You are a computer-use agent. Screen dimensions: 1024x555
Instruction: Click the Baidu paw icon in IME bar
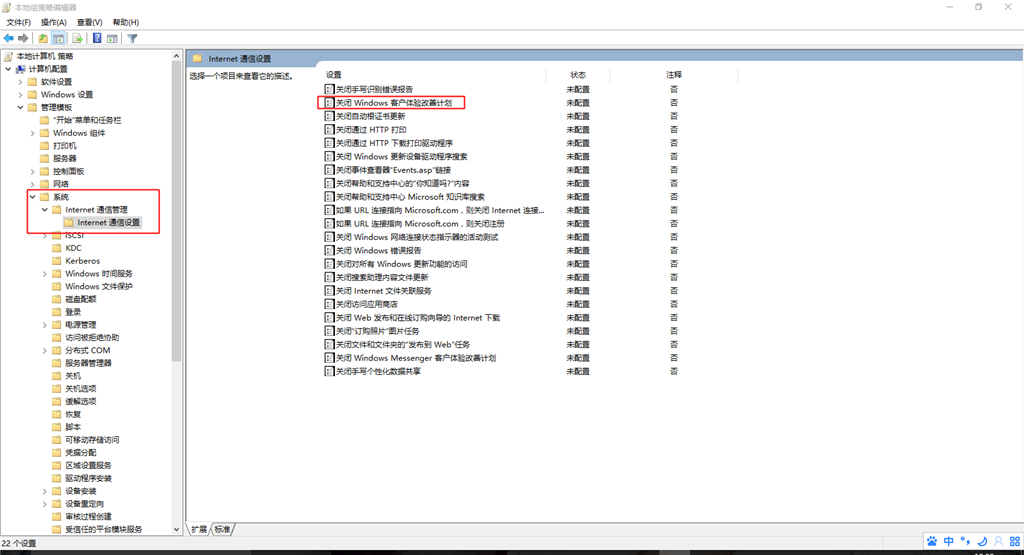click(x=932, y=541)
